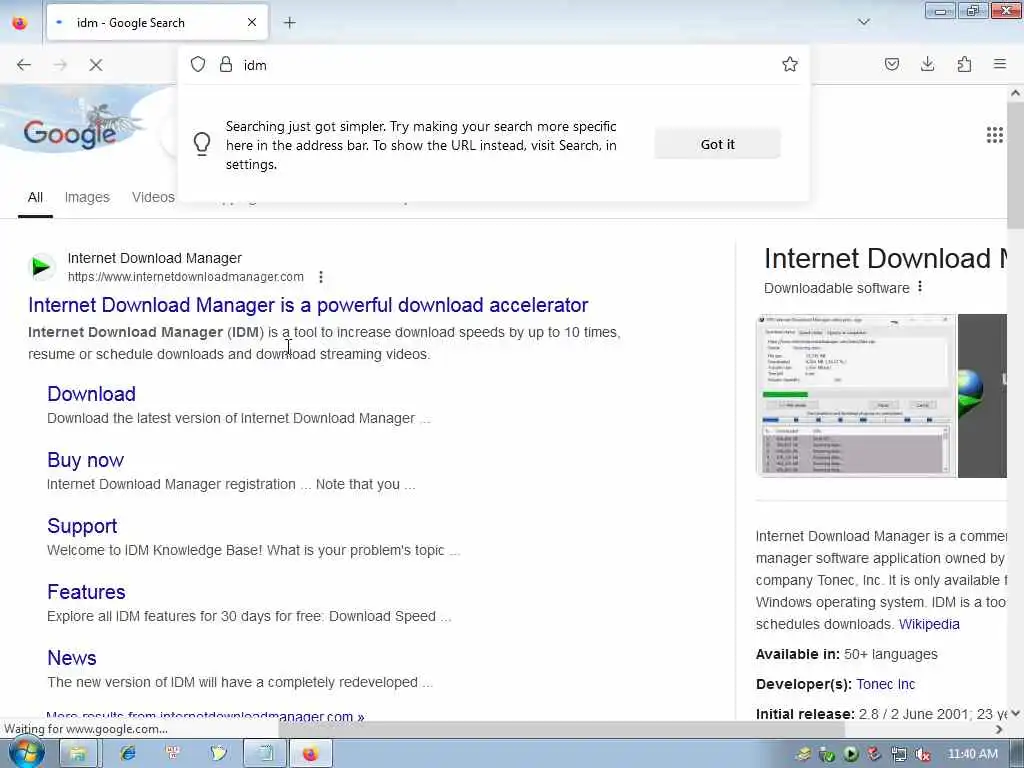Open the Support sitelink

pyautogui.click(x=82, y=526)
